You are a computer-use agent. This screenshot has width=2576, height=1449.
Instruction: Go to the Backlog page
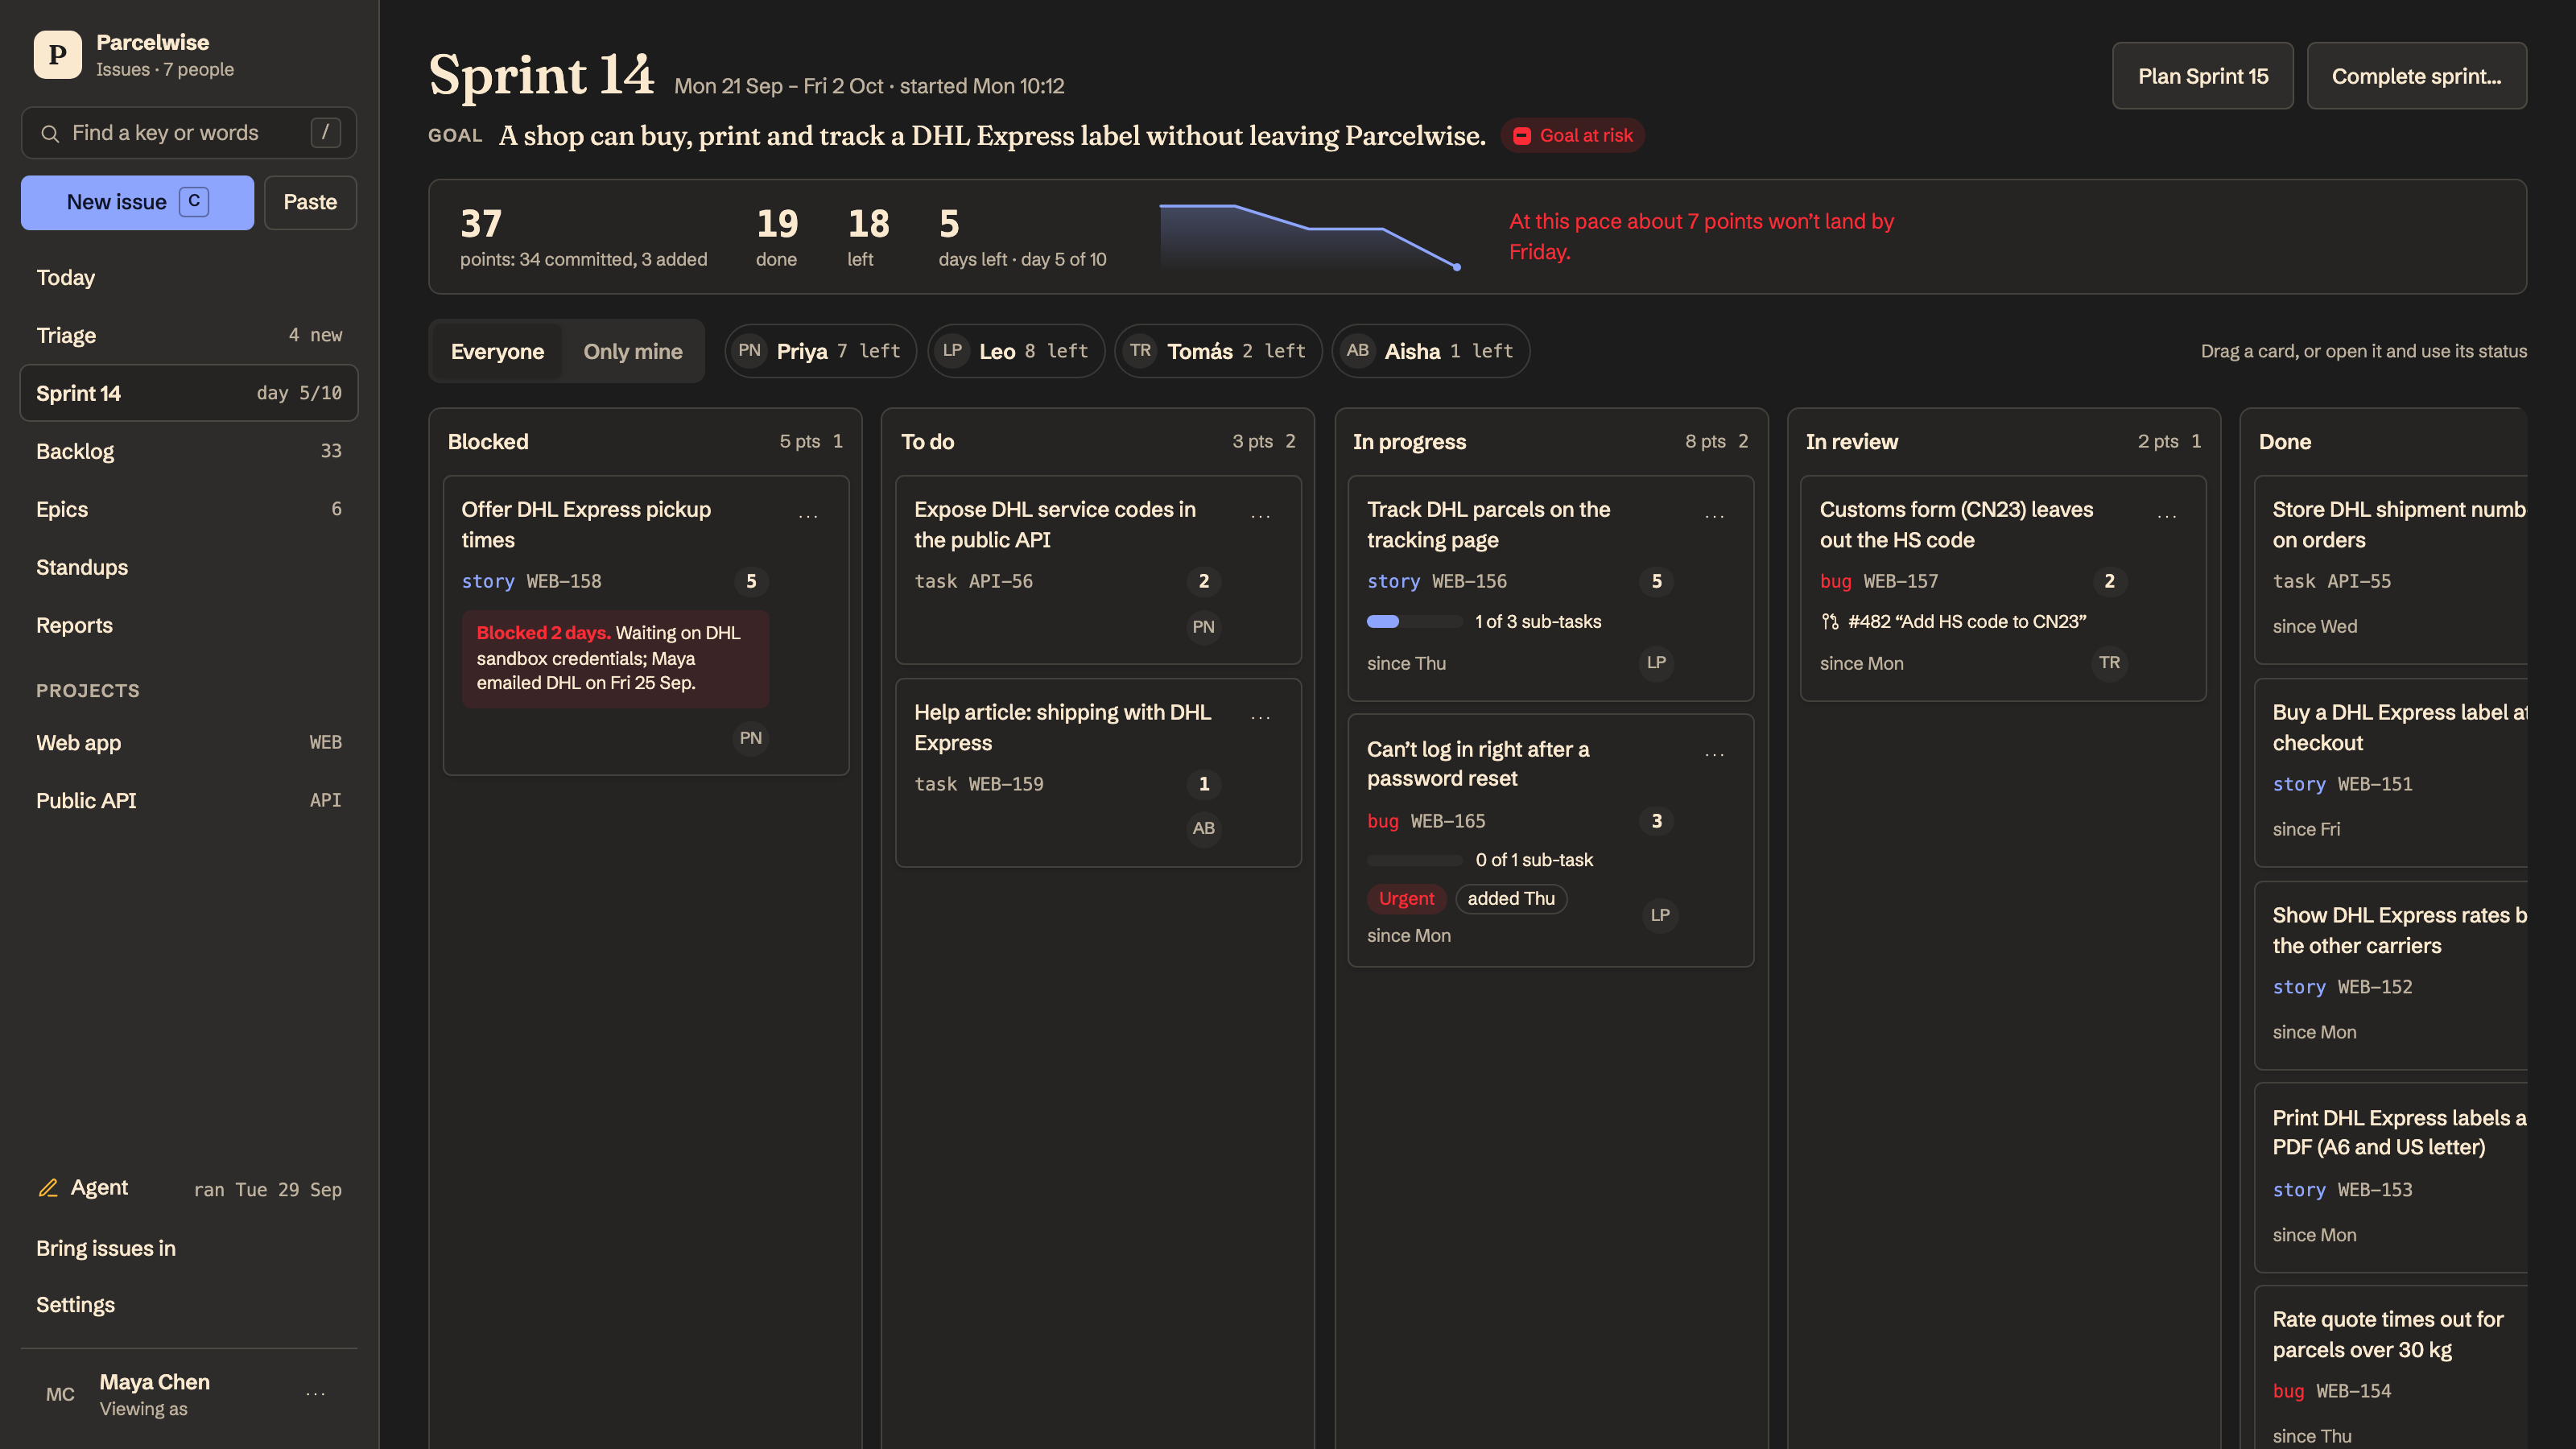[x=189, y=452]
